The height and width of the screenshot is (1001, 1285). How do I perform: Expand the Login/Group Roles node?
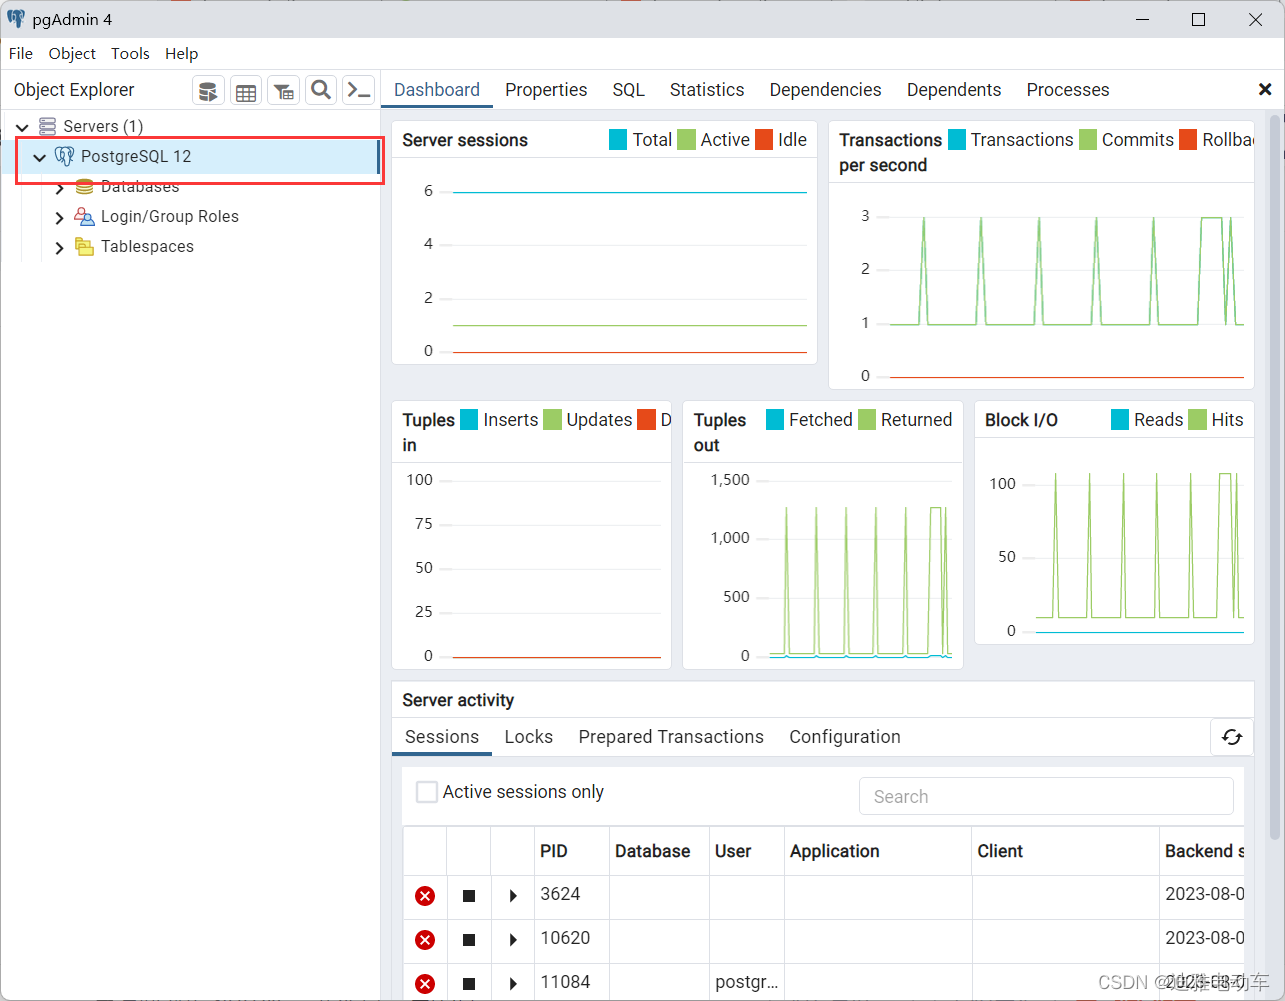(x=60, y=217)
